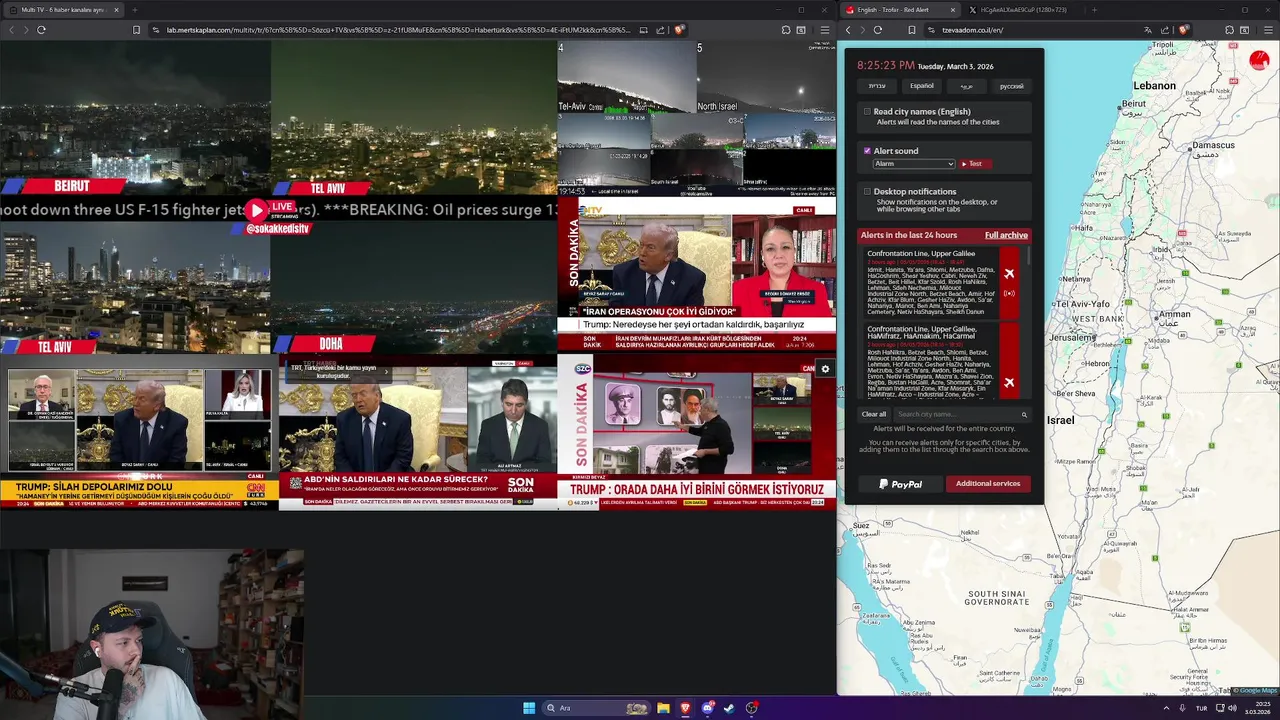Open Tzofar window browser menu
This screenshot has height=720, width=1280.
[1266, 30]
